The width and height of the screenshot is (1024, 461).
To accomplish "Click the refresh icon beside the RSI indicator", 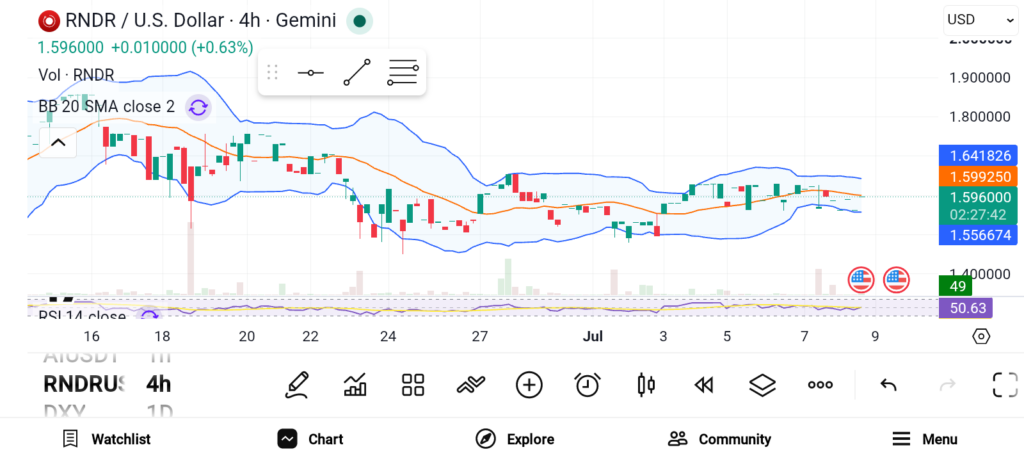I will (x=150, y=316).
